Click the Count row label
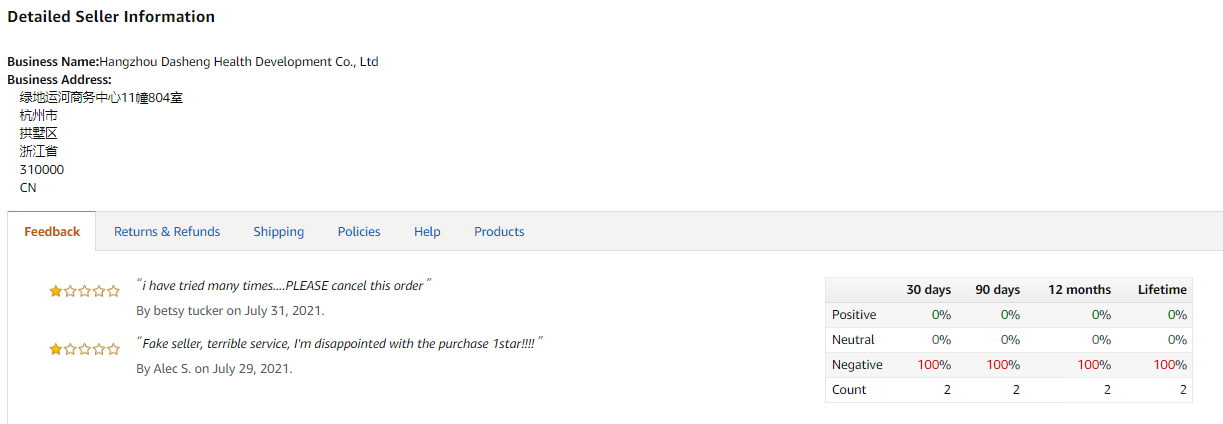Viewport: 1223px width, 424px height. click(849, 390)
